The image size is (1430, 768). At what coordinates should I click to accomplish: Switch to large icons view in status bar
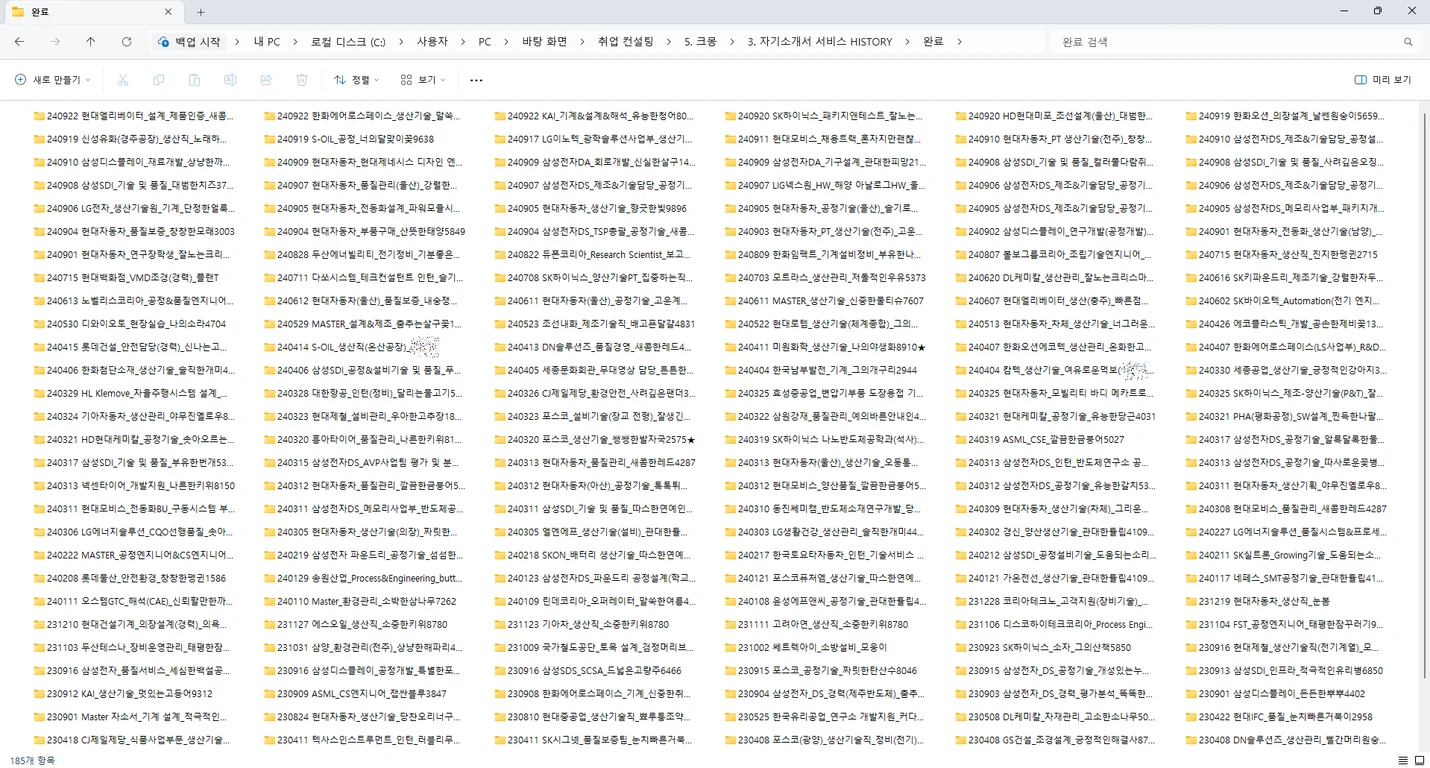(x=1419, y=761)
